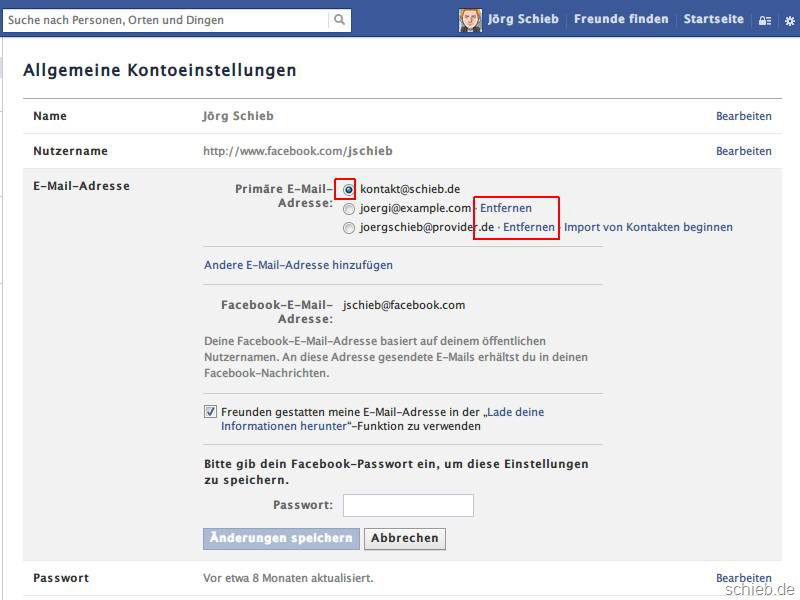The width and height of the screenshot is (800, 600).
Task: Edit the Nutzername row via Bearbeiten
Action: [743, 152]
